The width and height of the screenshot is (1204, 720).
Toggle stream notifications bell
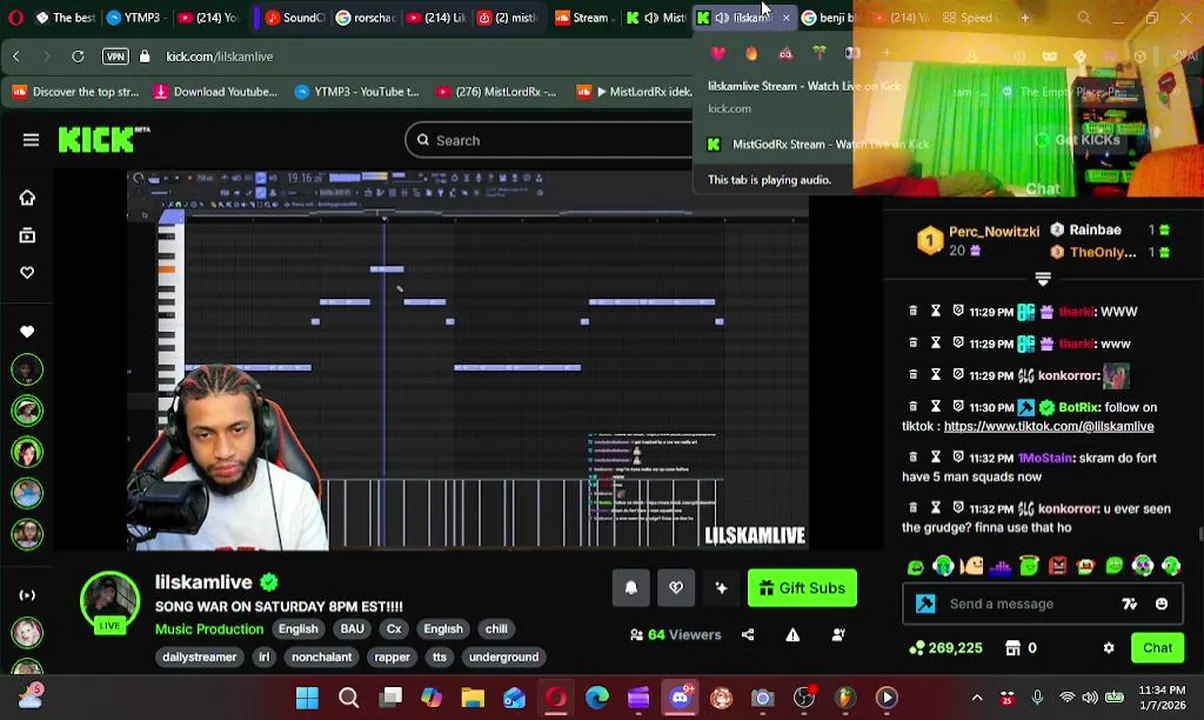pyautogui.click(x=631, y=588)
